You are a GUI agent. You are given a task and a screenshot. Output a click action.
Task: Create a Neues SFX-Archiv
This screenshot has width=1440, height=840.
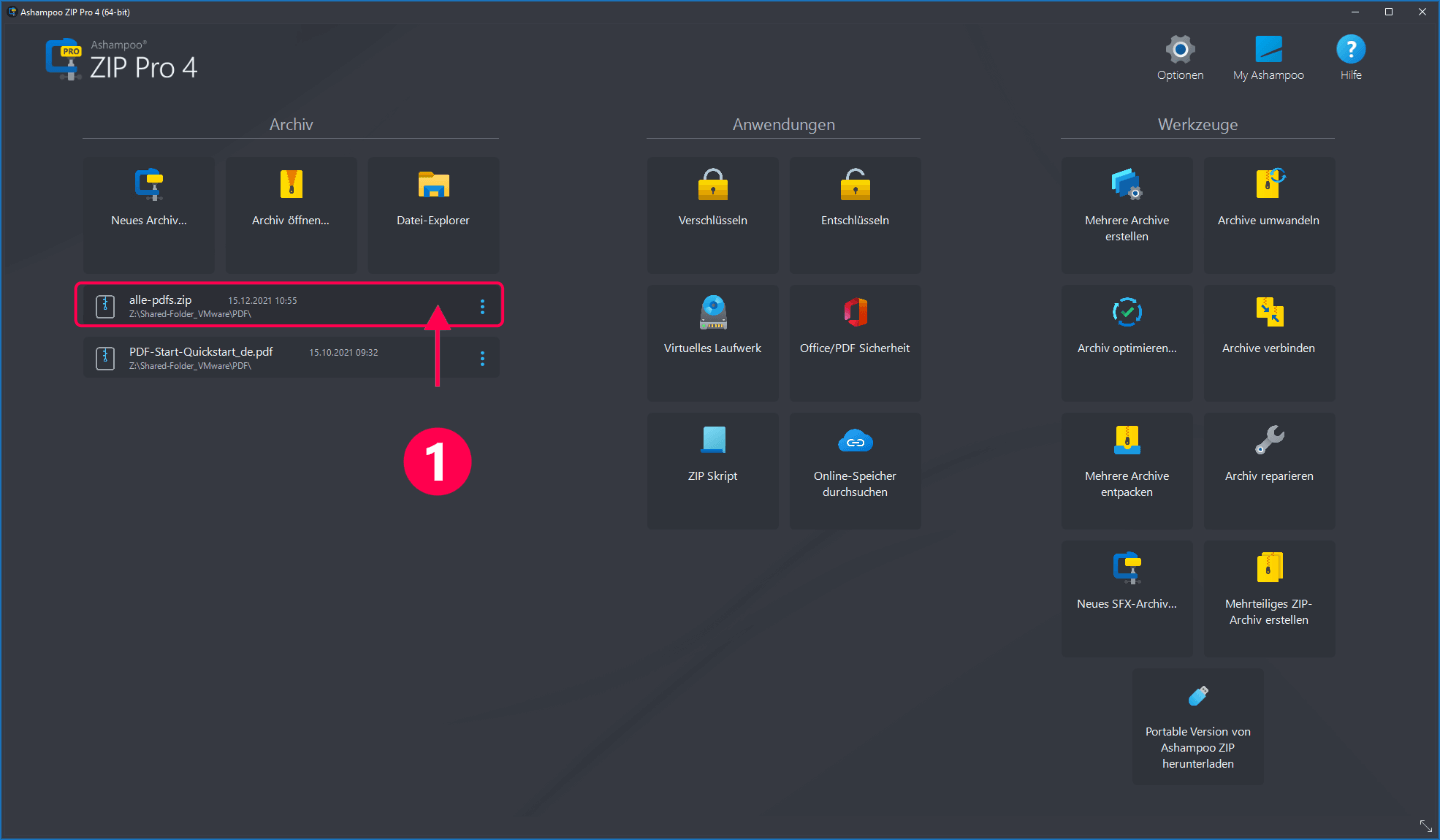pyautogui.click(x=1127, y=599)
